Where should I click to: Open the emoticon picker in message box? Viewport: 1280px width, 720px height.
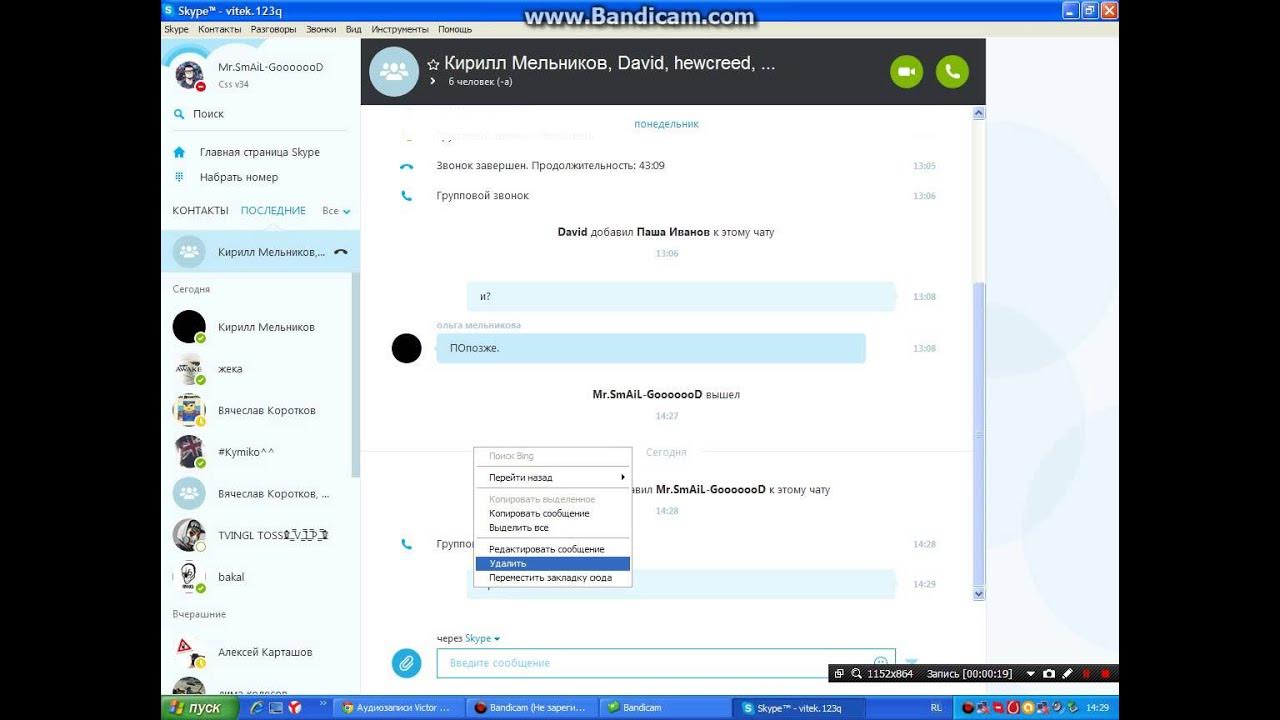[x=880, y=663]
